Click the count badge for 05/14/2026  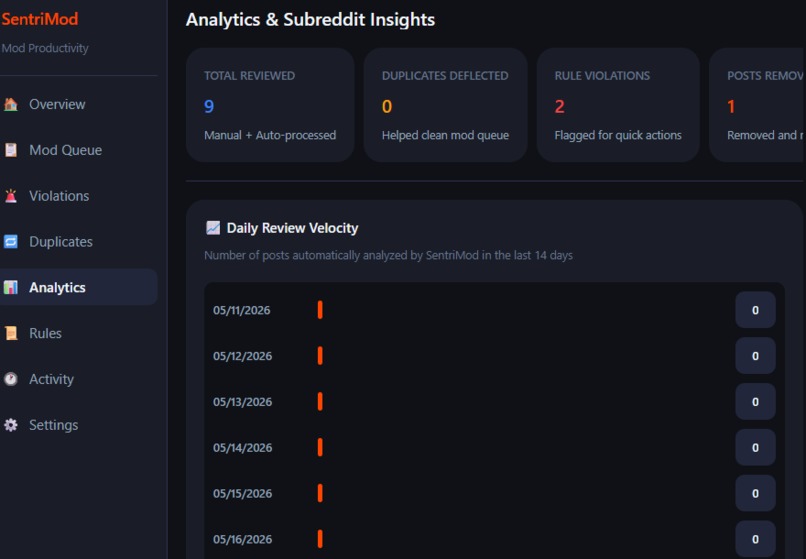(x=755, y=447)
